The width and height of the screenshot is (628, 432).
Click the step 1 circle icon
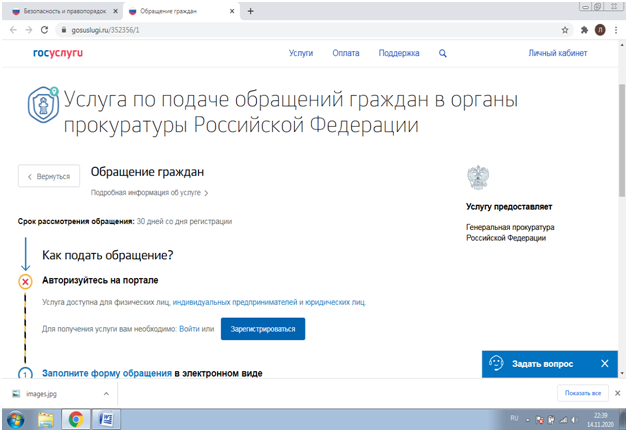(25, 374)
